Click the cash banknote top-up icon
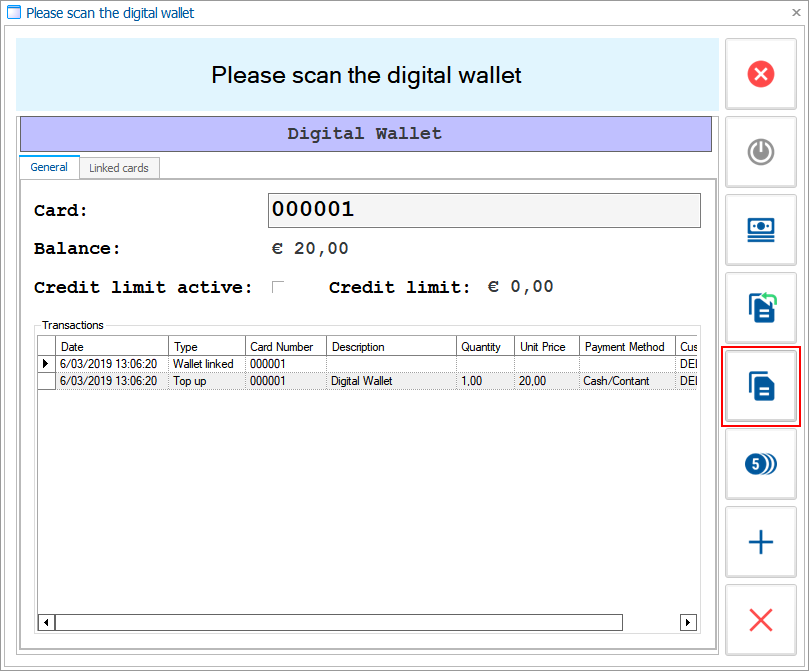The image size is (809, 671). click(x=760, y=230)
